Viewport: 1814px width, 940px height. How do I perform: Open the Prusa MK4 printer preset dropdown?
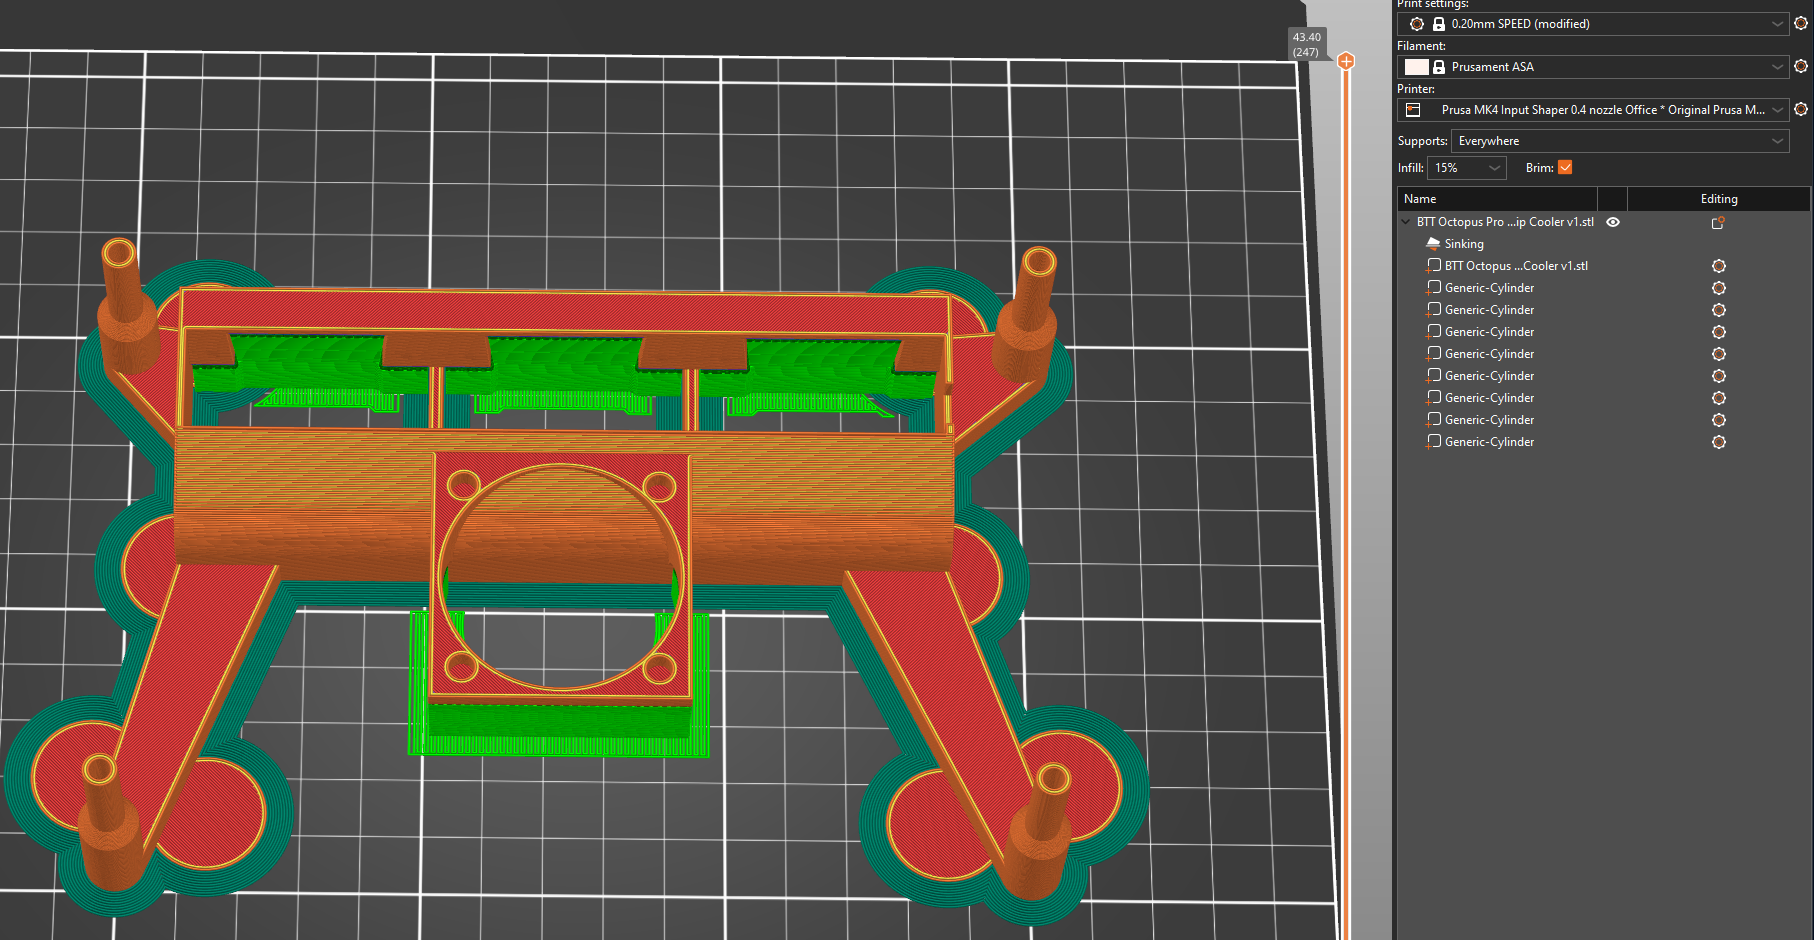pyautogui.click(x=1778, y=110)
